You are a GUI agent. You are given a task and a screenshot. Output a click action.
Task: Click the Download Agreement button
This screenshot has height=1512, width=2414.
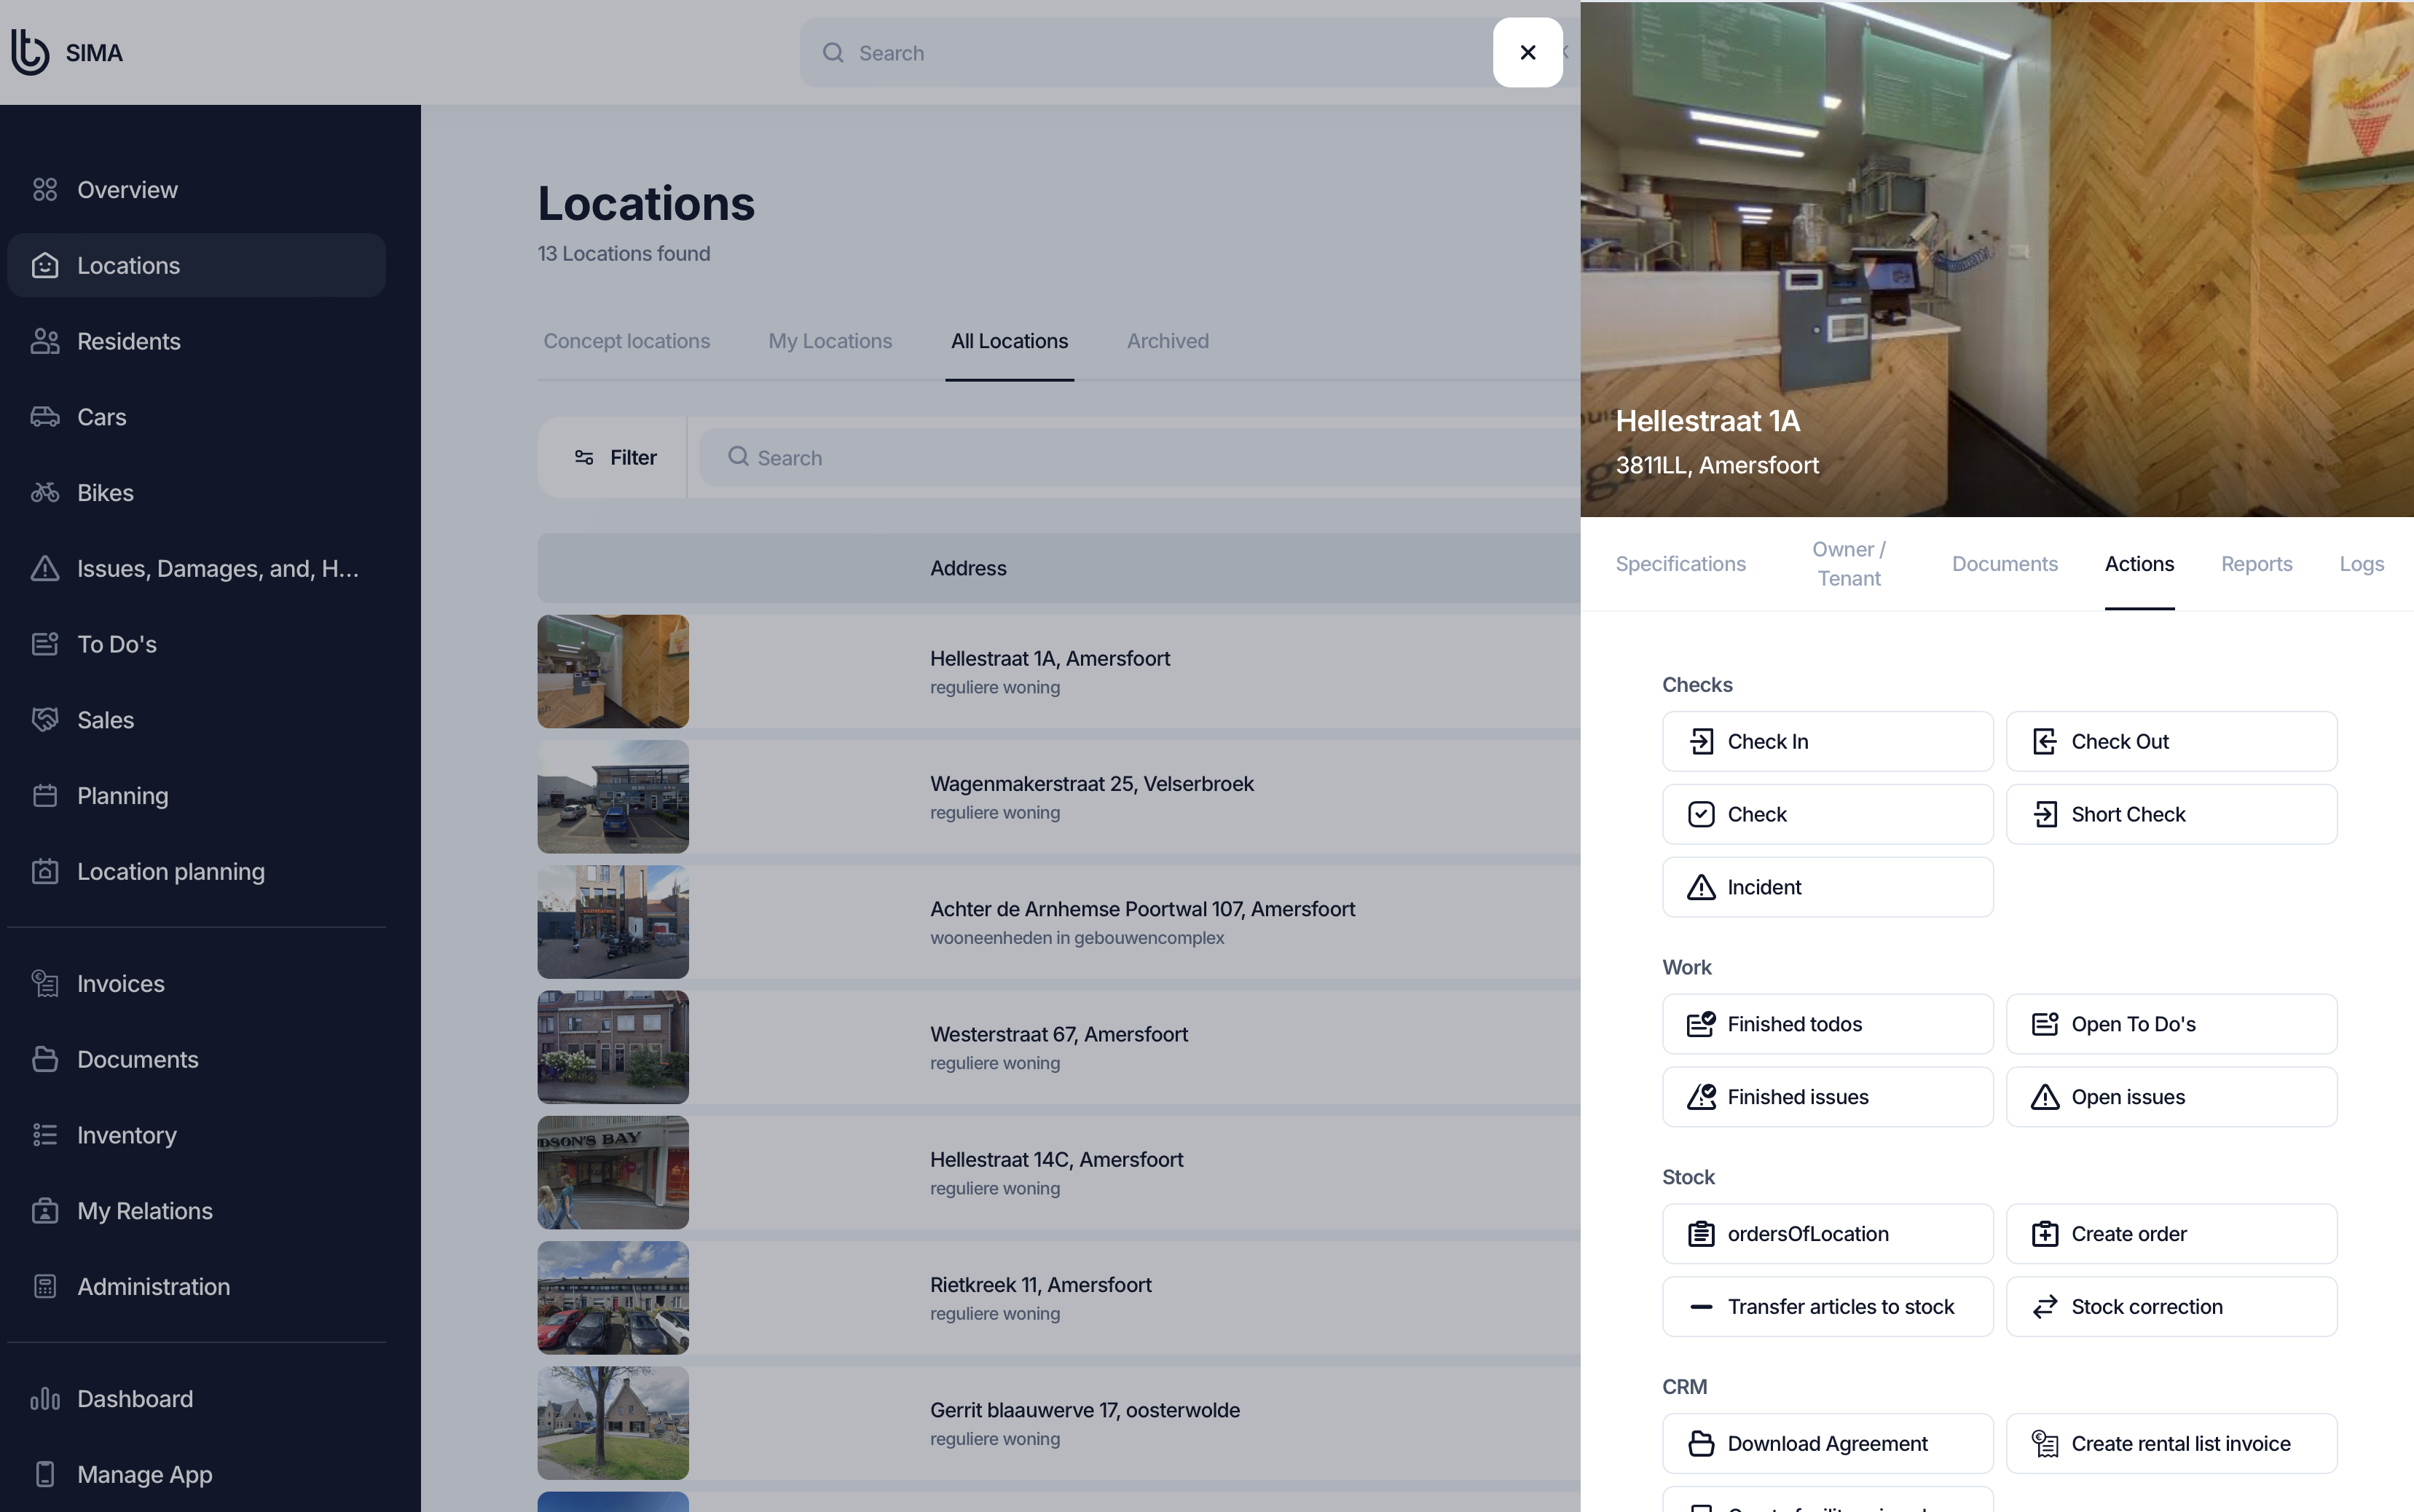click(x=1827, y=1443)
